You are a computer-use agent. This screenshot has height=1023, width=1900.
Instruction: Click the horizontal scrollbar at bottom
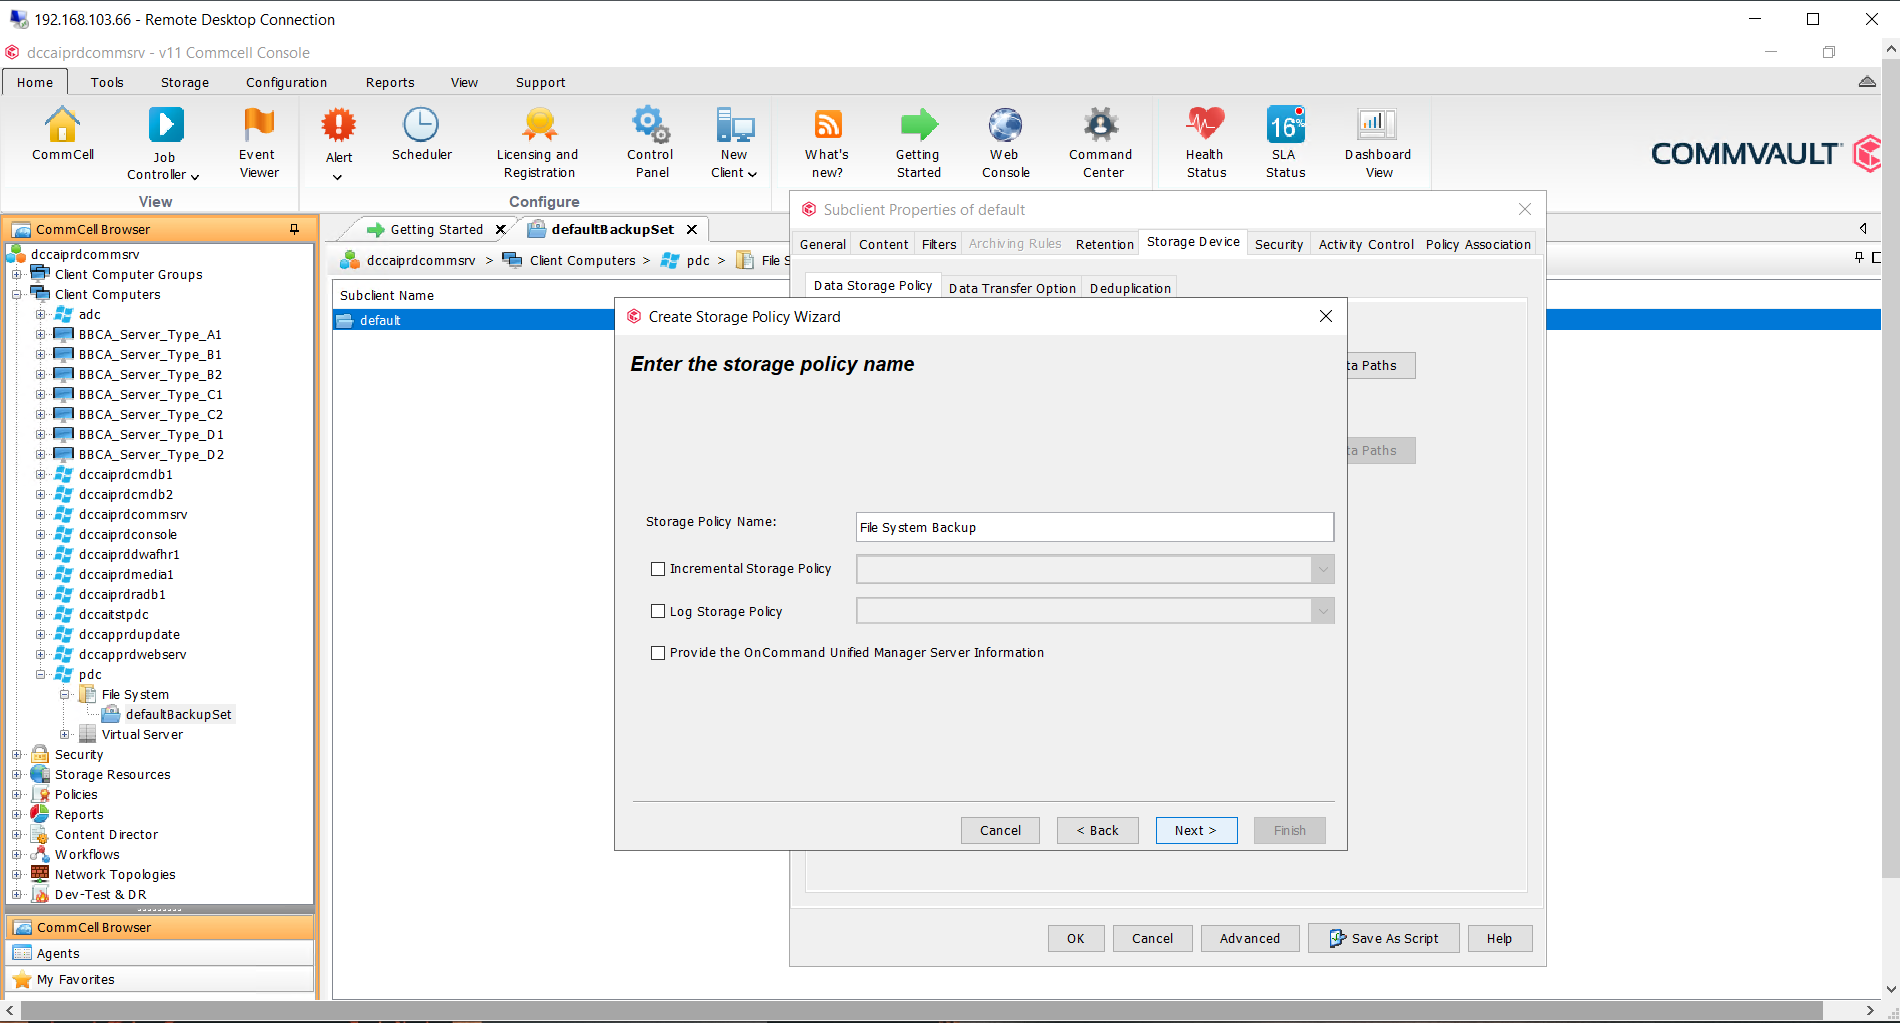click(x=920, y=1010)
